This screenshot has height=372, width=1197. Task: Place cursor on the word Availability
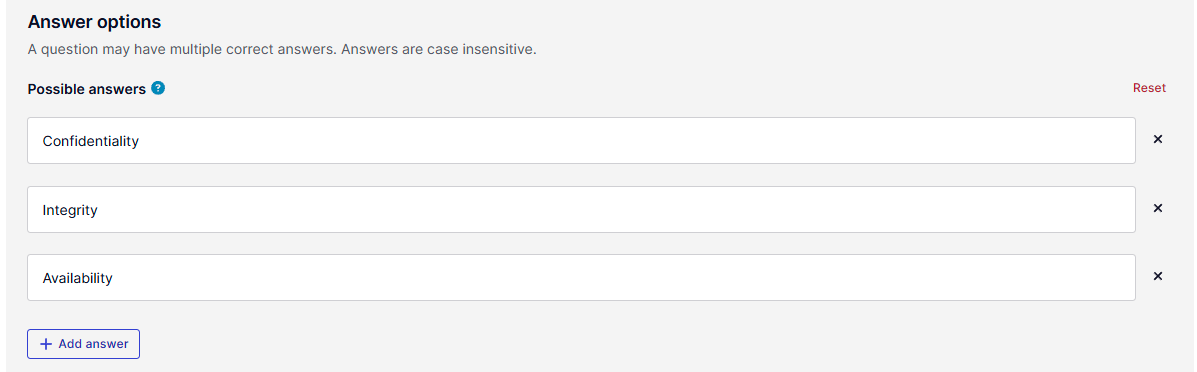(77, 278)
